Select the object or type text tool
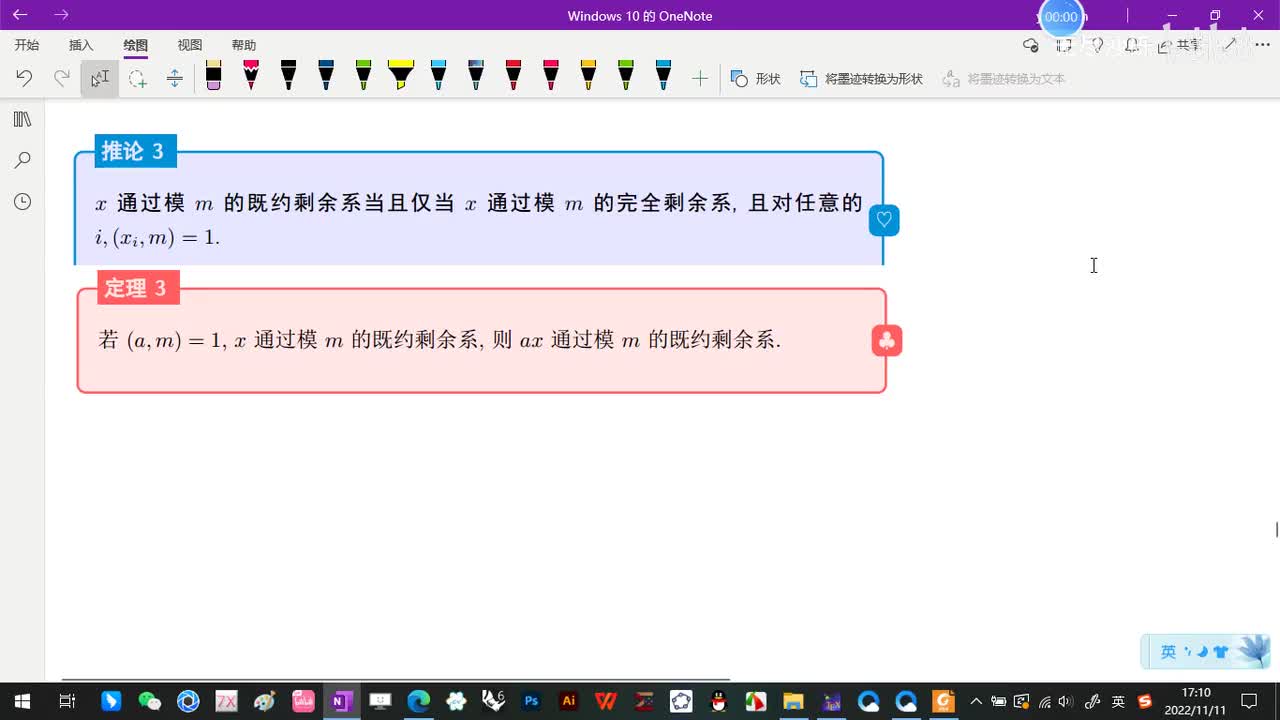 point(100,78)
